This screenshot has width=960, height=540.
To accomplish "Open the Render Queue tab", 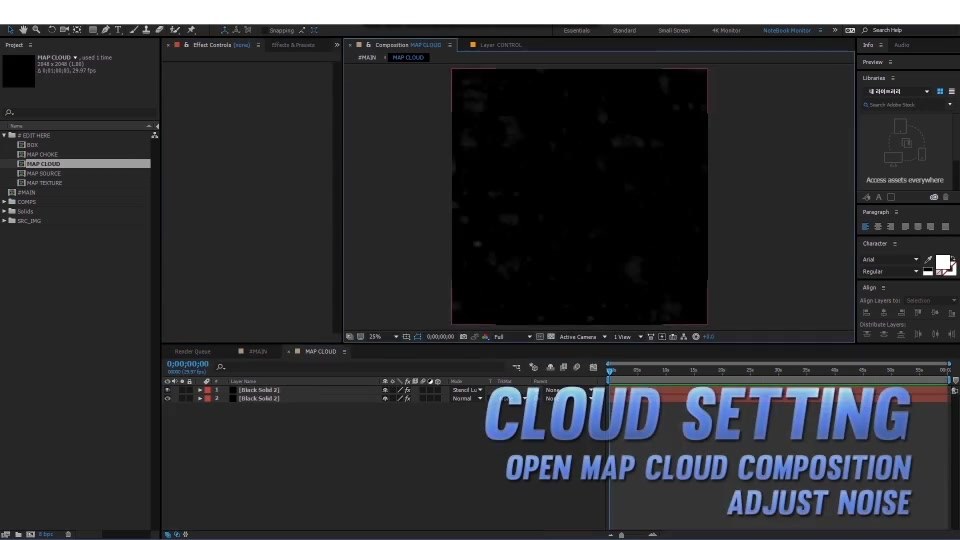I will [x=192, y=351].
